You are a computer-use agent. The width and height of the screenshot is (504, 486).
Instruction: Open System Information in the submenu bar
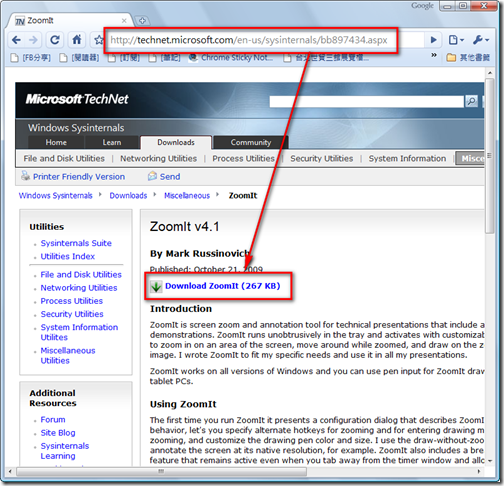(407, 159)
